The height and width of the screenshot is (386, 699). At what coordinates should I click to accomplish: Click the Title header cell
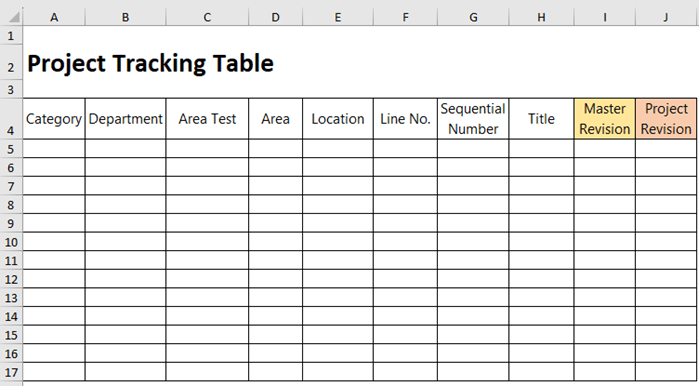click(541, 119)
